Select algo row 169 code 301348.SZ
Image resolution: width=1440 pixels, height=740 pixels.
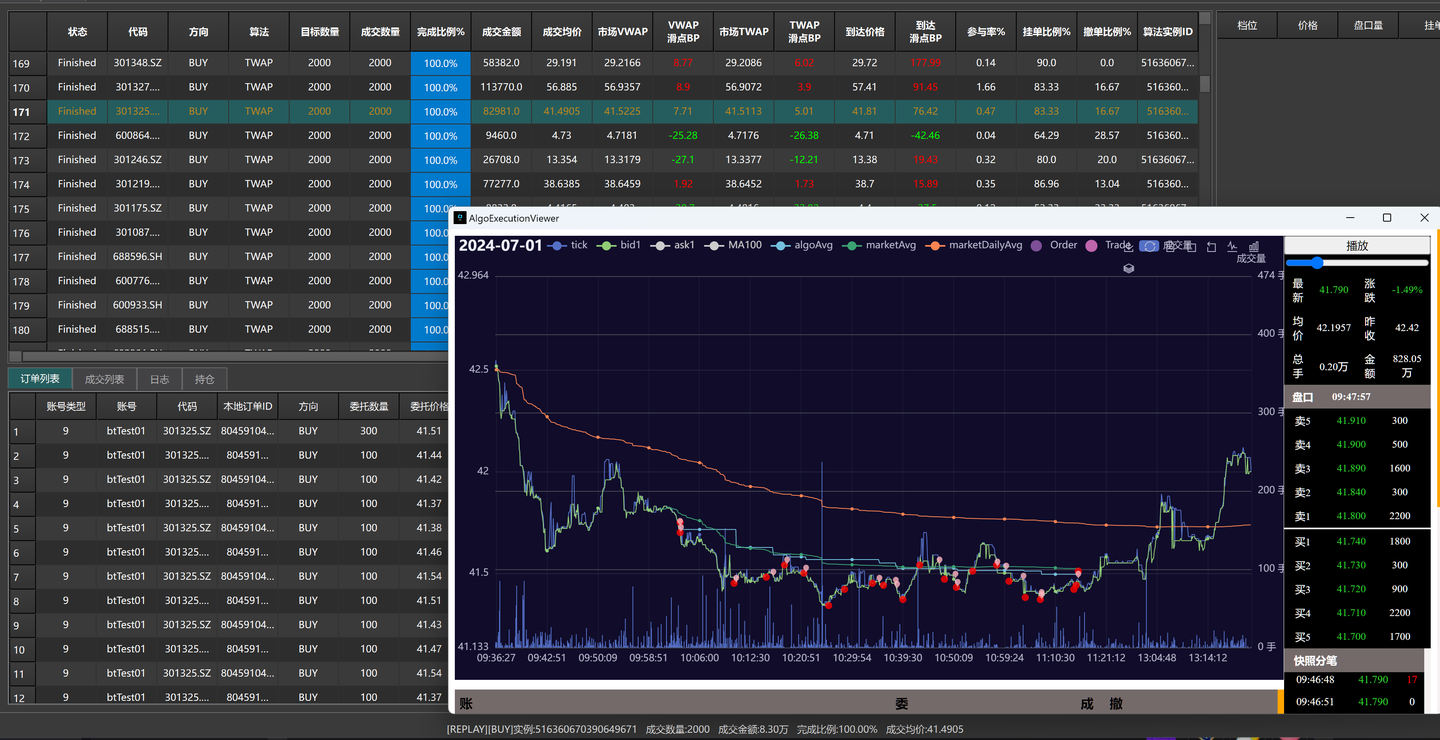click(x=138, y=63)
